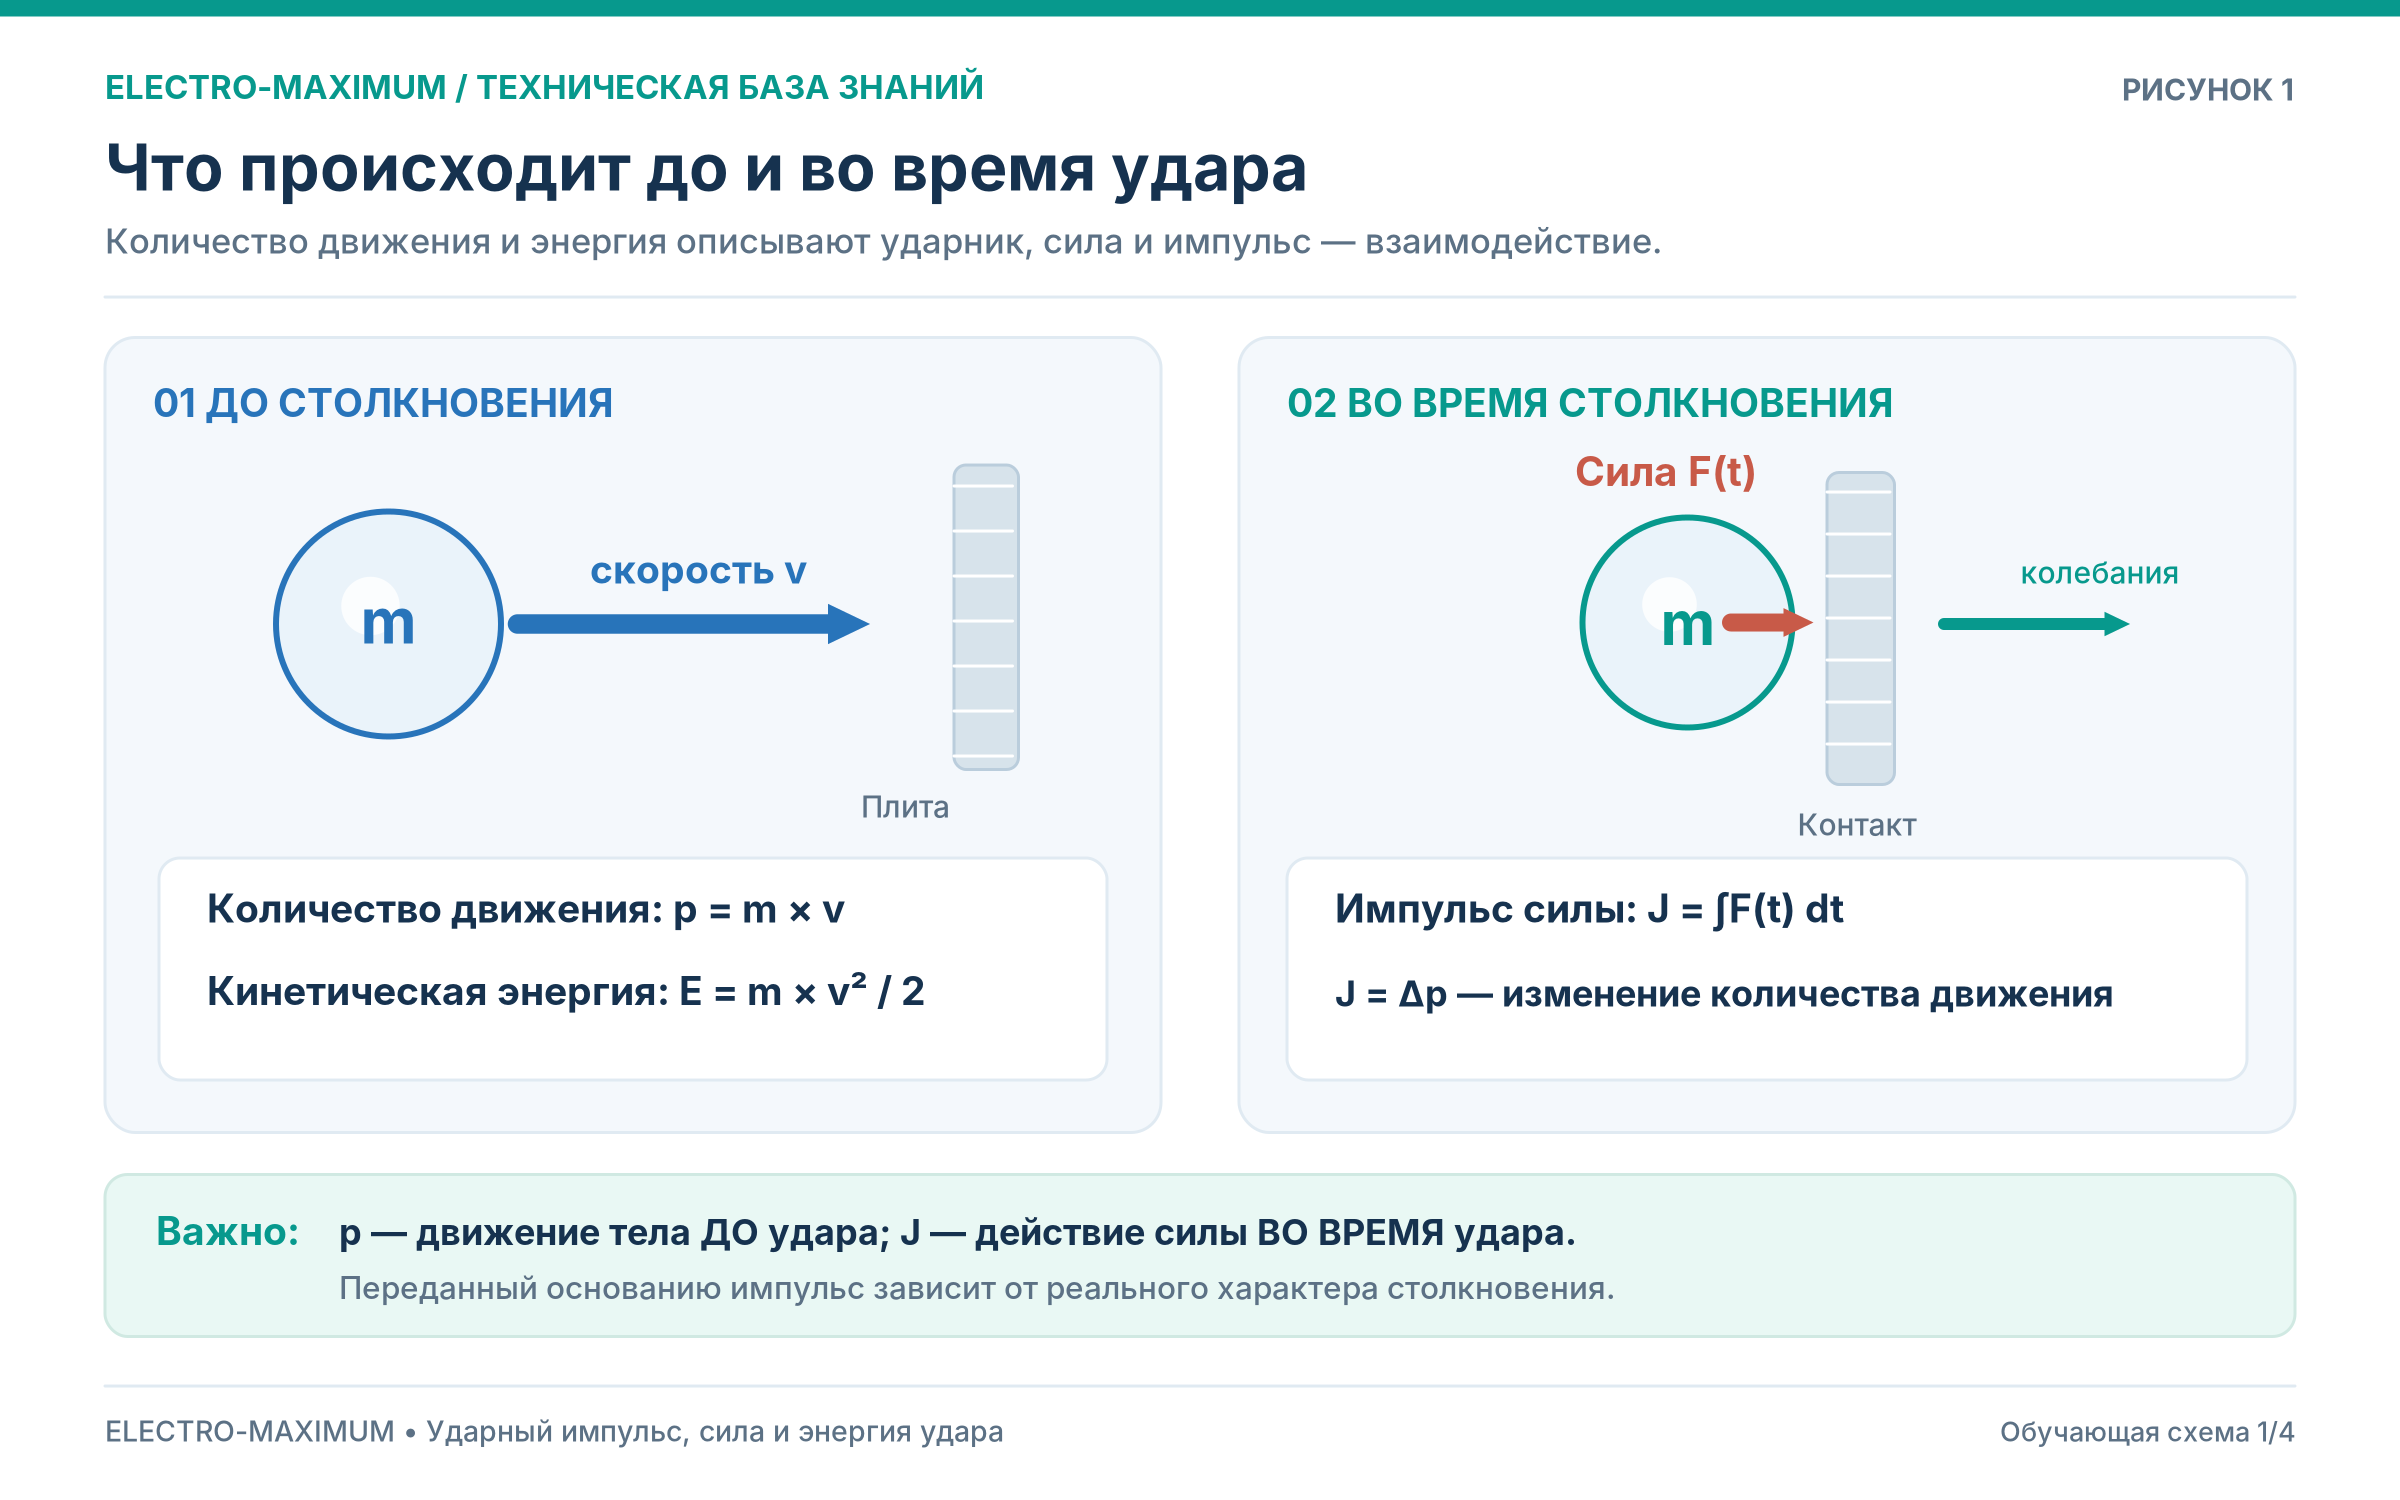The width and height of the screenshot is (2400, 1500).
Task: Click the heading '02 ВО ВРЕМЯ СТОЛКНОВЕНИЯ'
Action: pyautogui.click(x=1590, y=404)
